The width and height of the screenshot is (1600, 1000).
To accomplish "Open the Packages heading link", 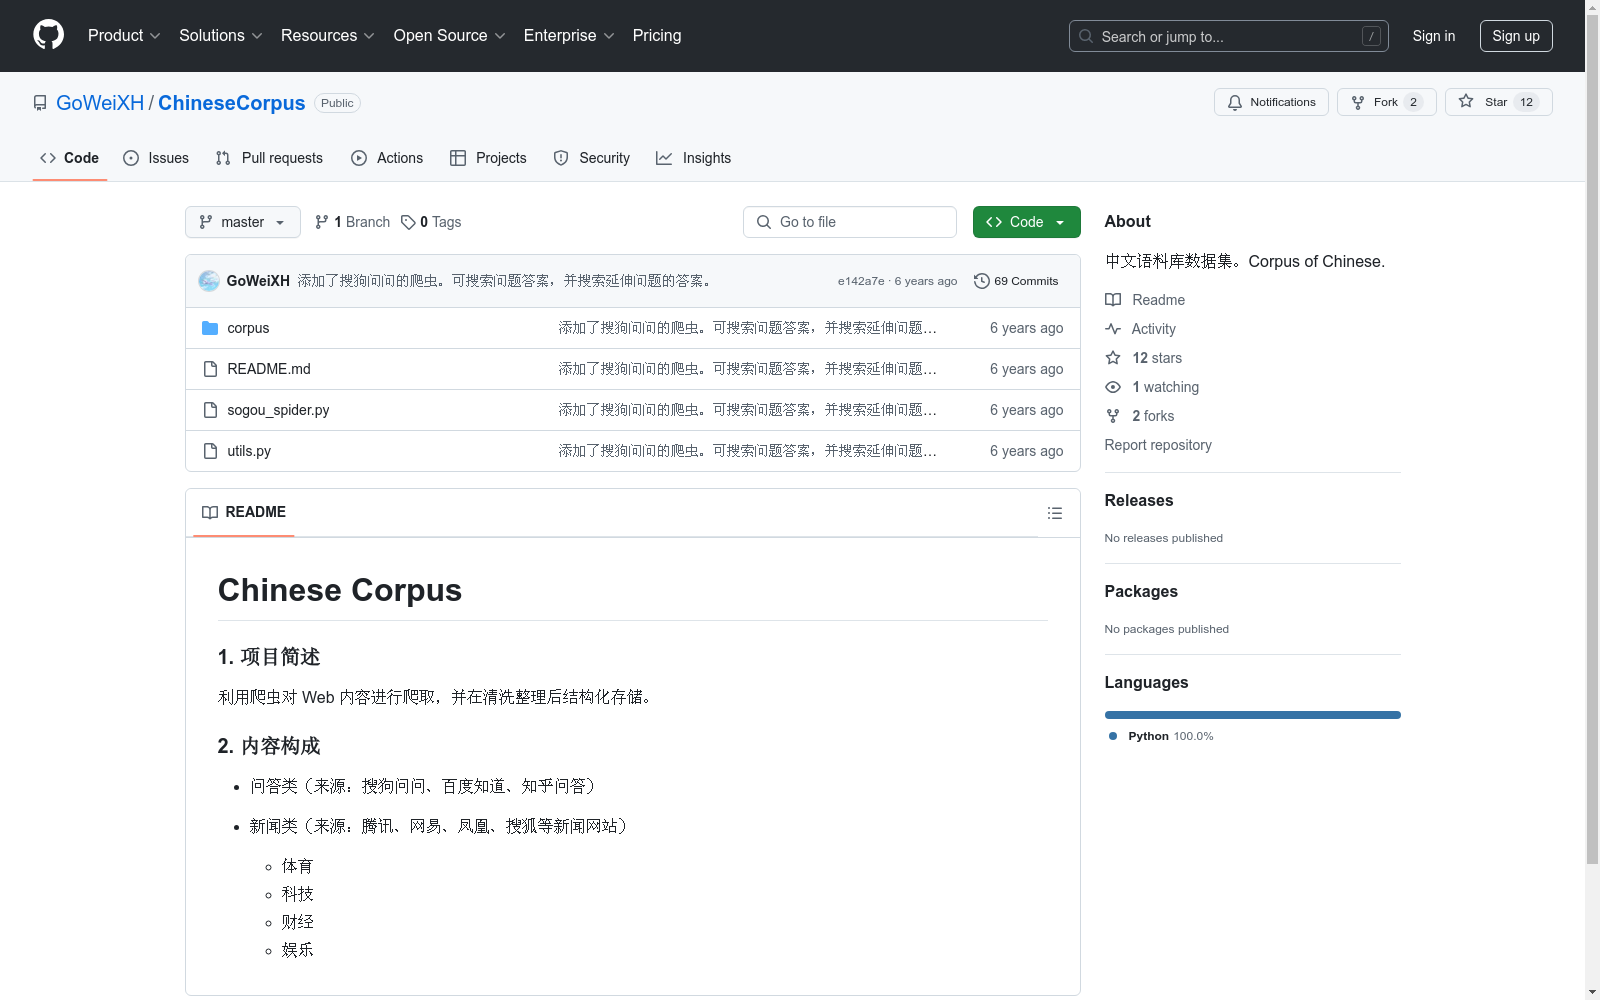I will [x=1141, y=591].
